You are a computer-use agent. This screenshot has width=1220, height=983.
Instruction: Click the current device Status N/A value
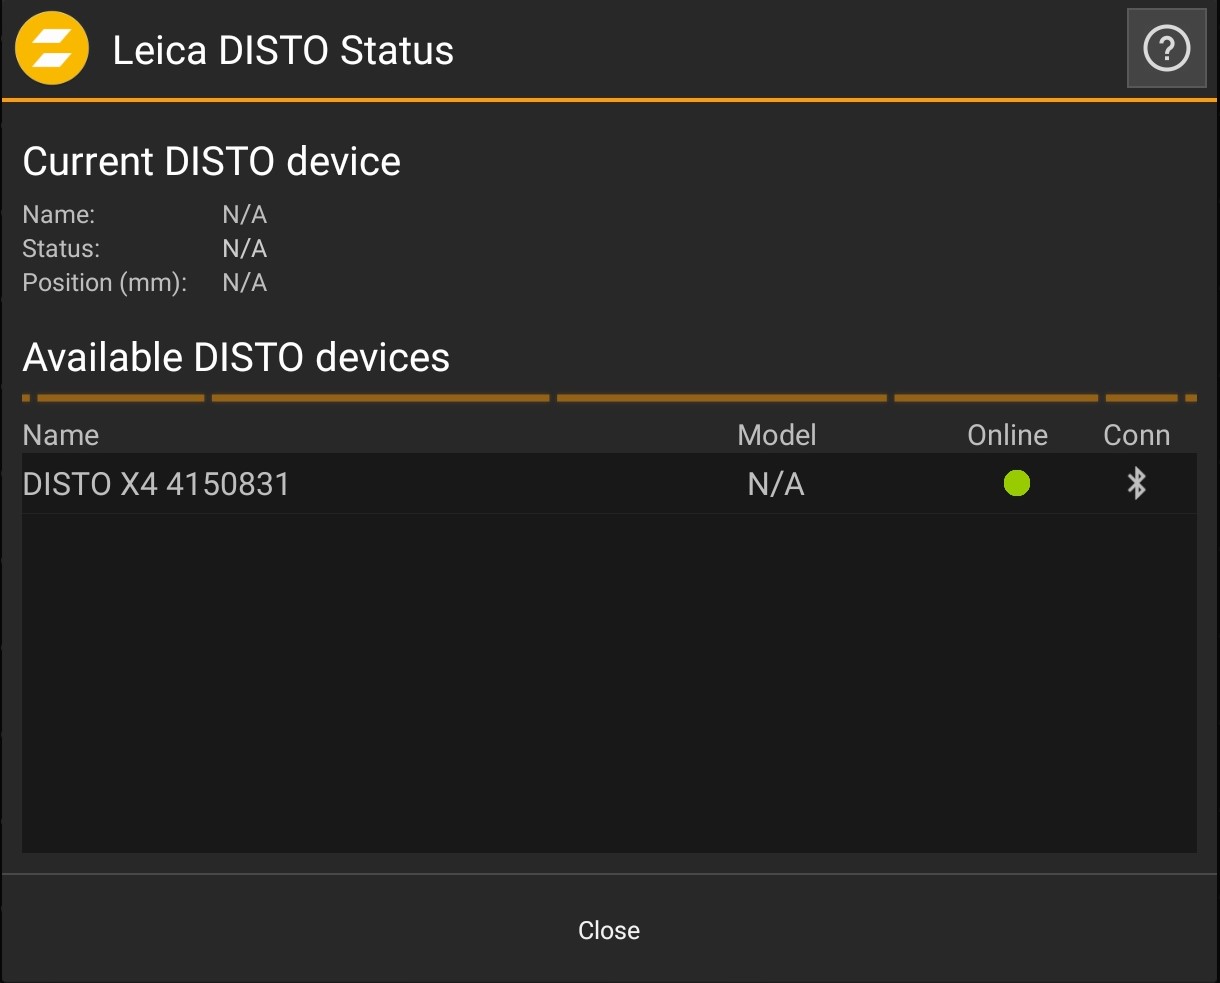pos(245,248)
